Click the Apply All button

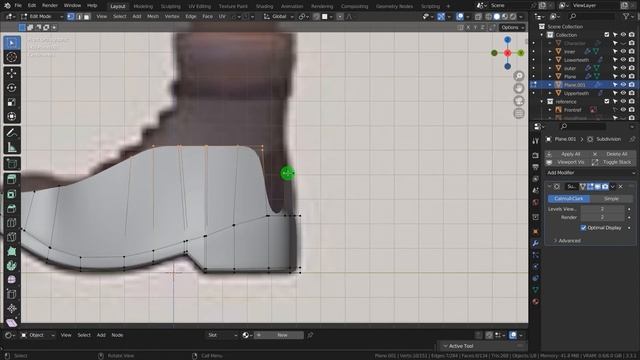(x=567, y=154)
